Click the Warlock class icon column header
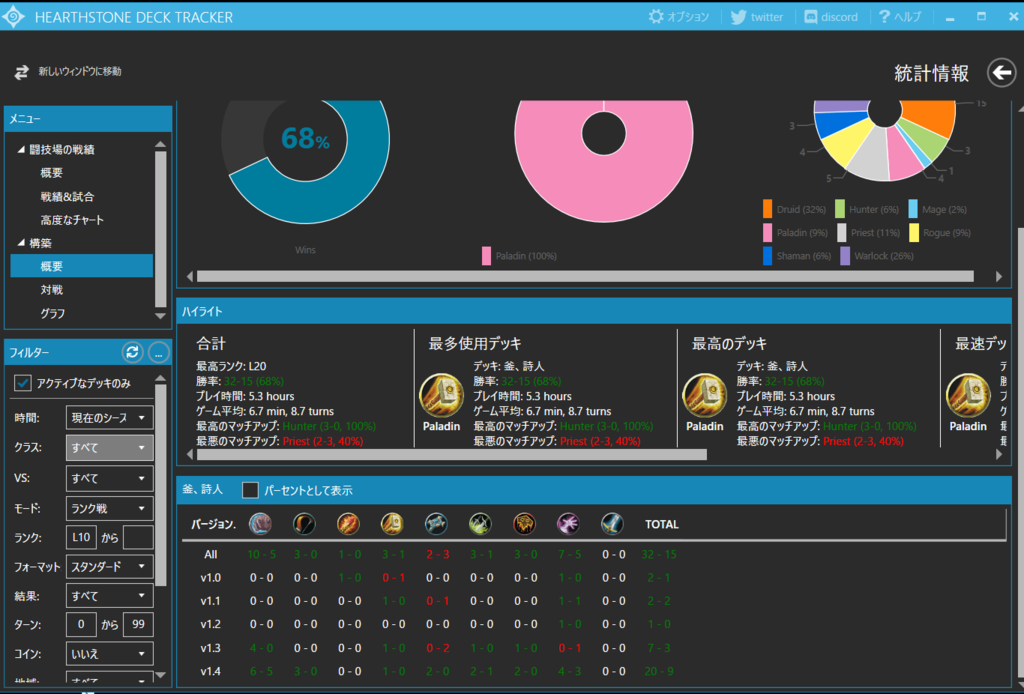1024x694 pixels. click(568, 524)
